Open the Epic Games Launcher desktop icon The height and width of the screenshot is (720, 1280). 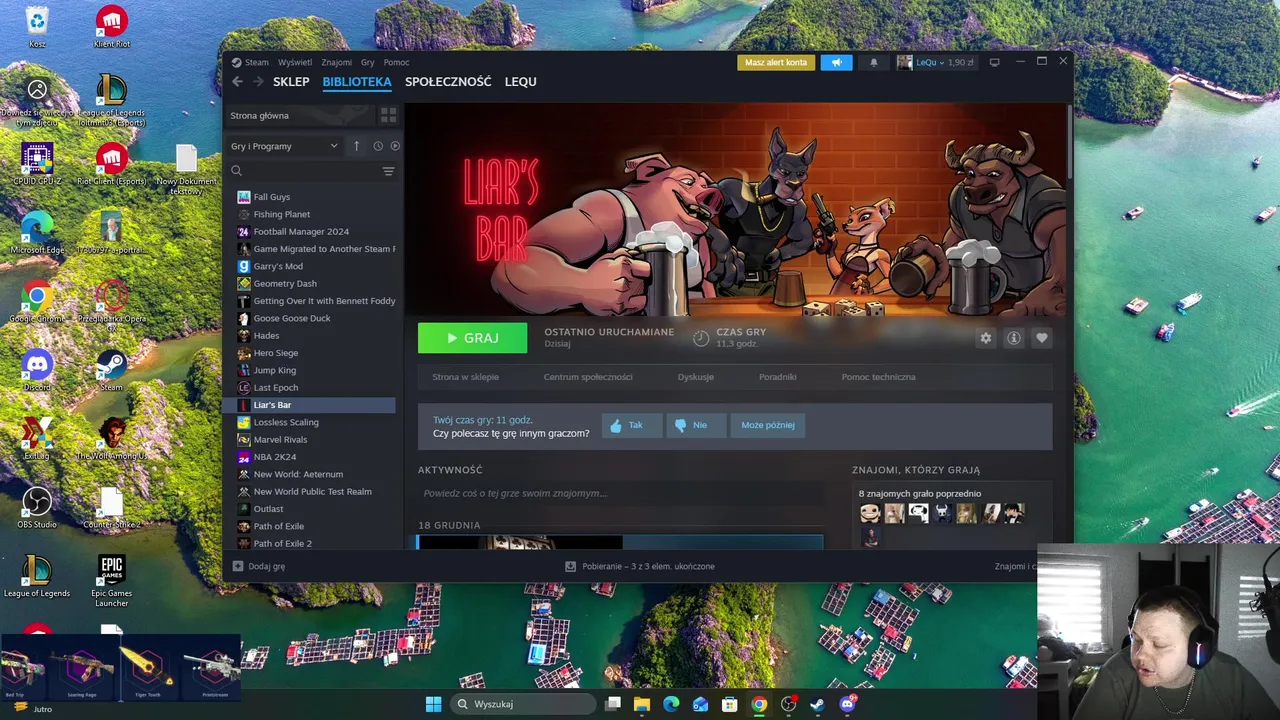111,581
